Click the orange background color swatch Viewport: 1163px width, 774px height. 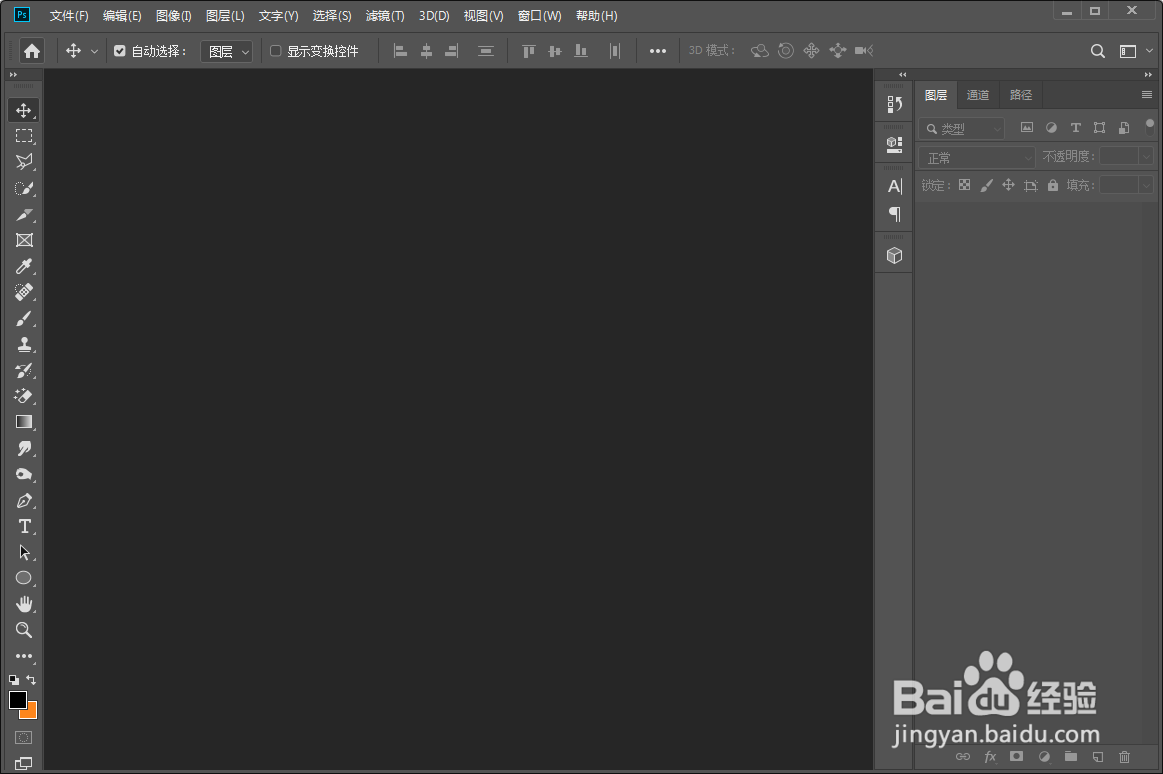click(31, 712)
